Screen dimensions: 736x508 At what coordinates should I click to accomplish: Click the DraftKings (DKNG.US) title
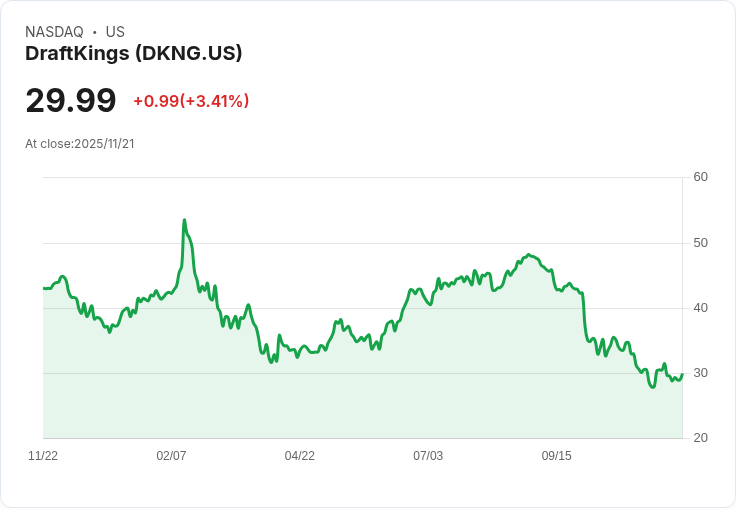[133, 53]
